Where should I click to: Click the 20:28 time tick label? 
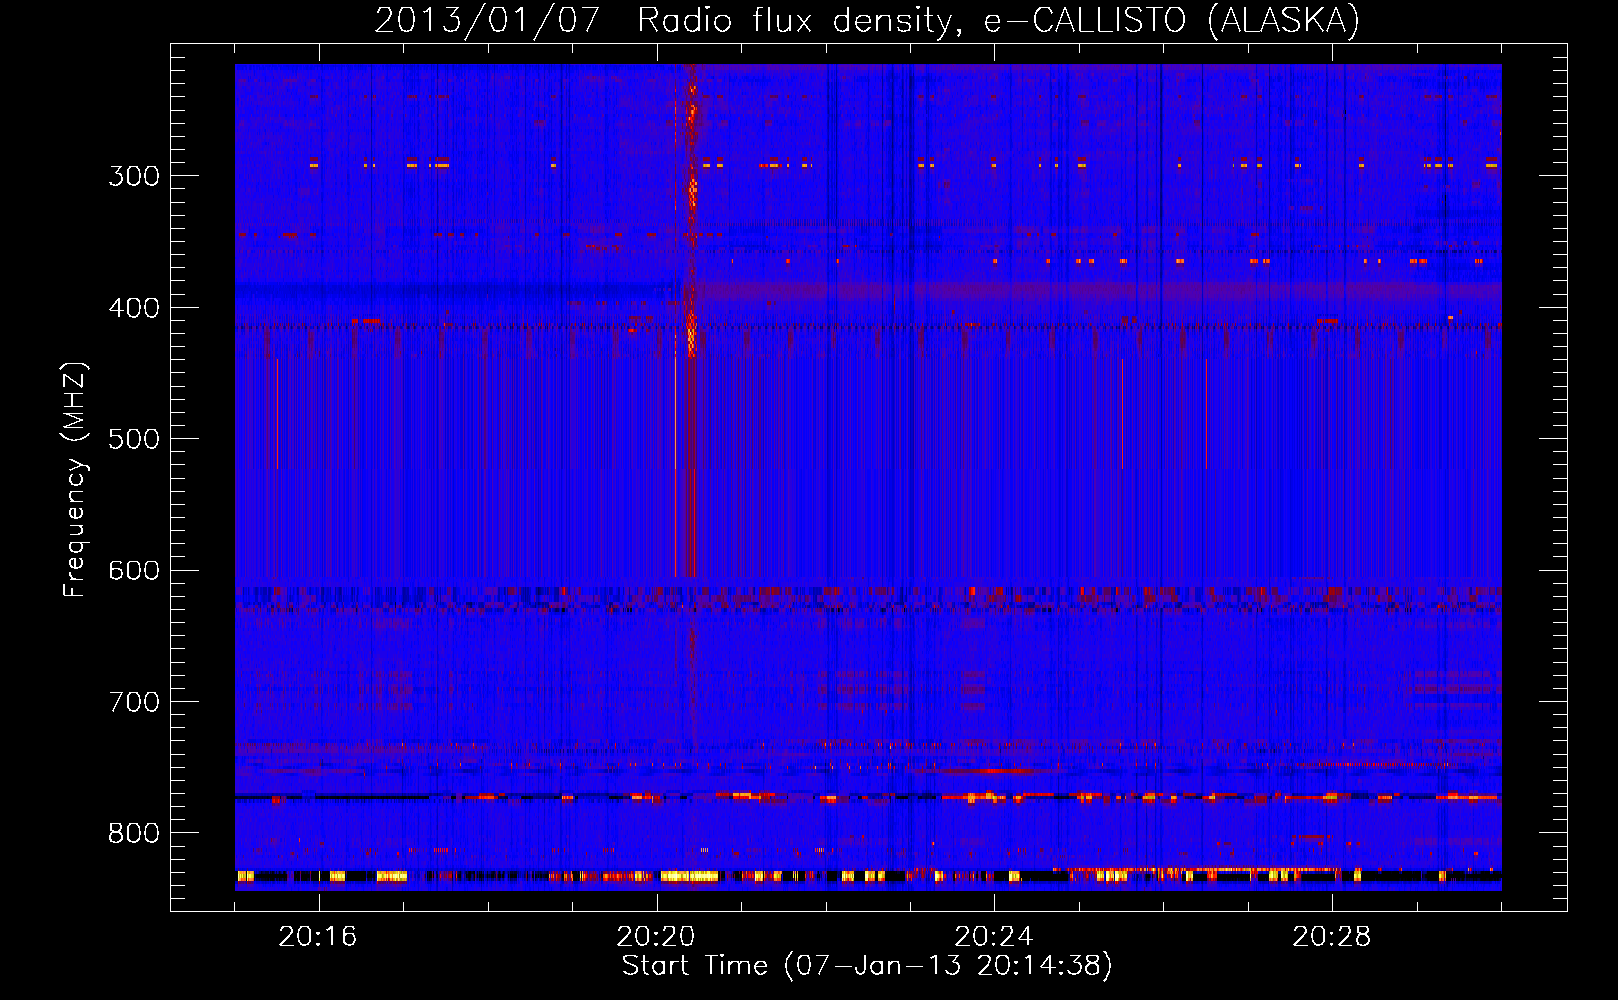[1332, 937]
